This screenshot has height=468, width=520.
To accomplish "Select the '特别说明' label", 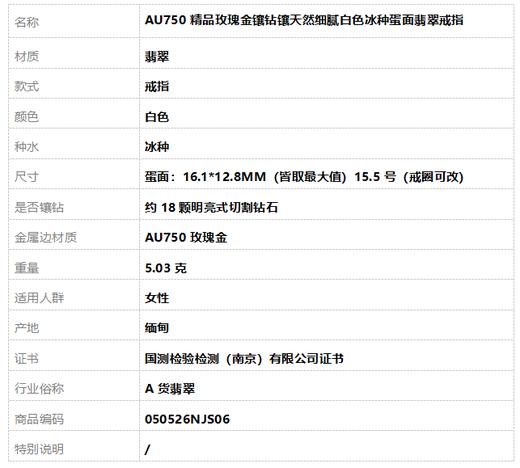I will [39, 449].
